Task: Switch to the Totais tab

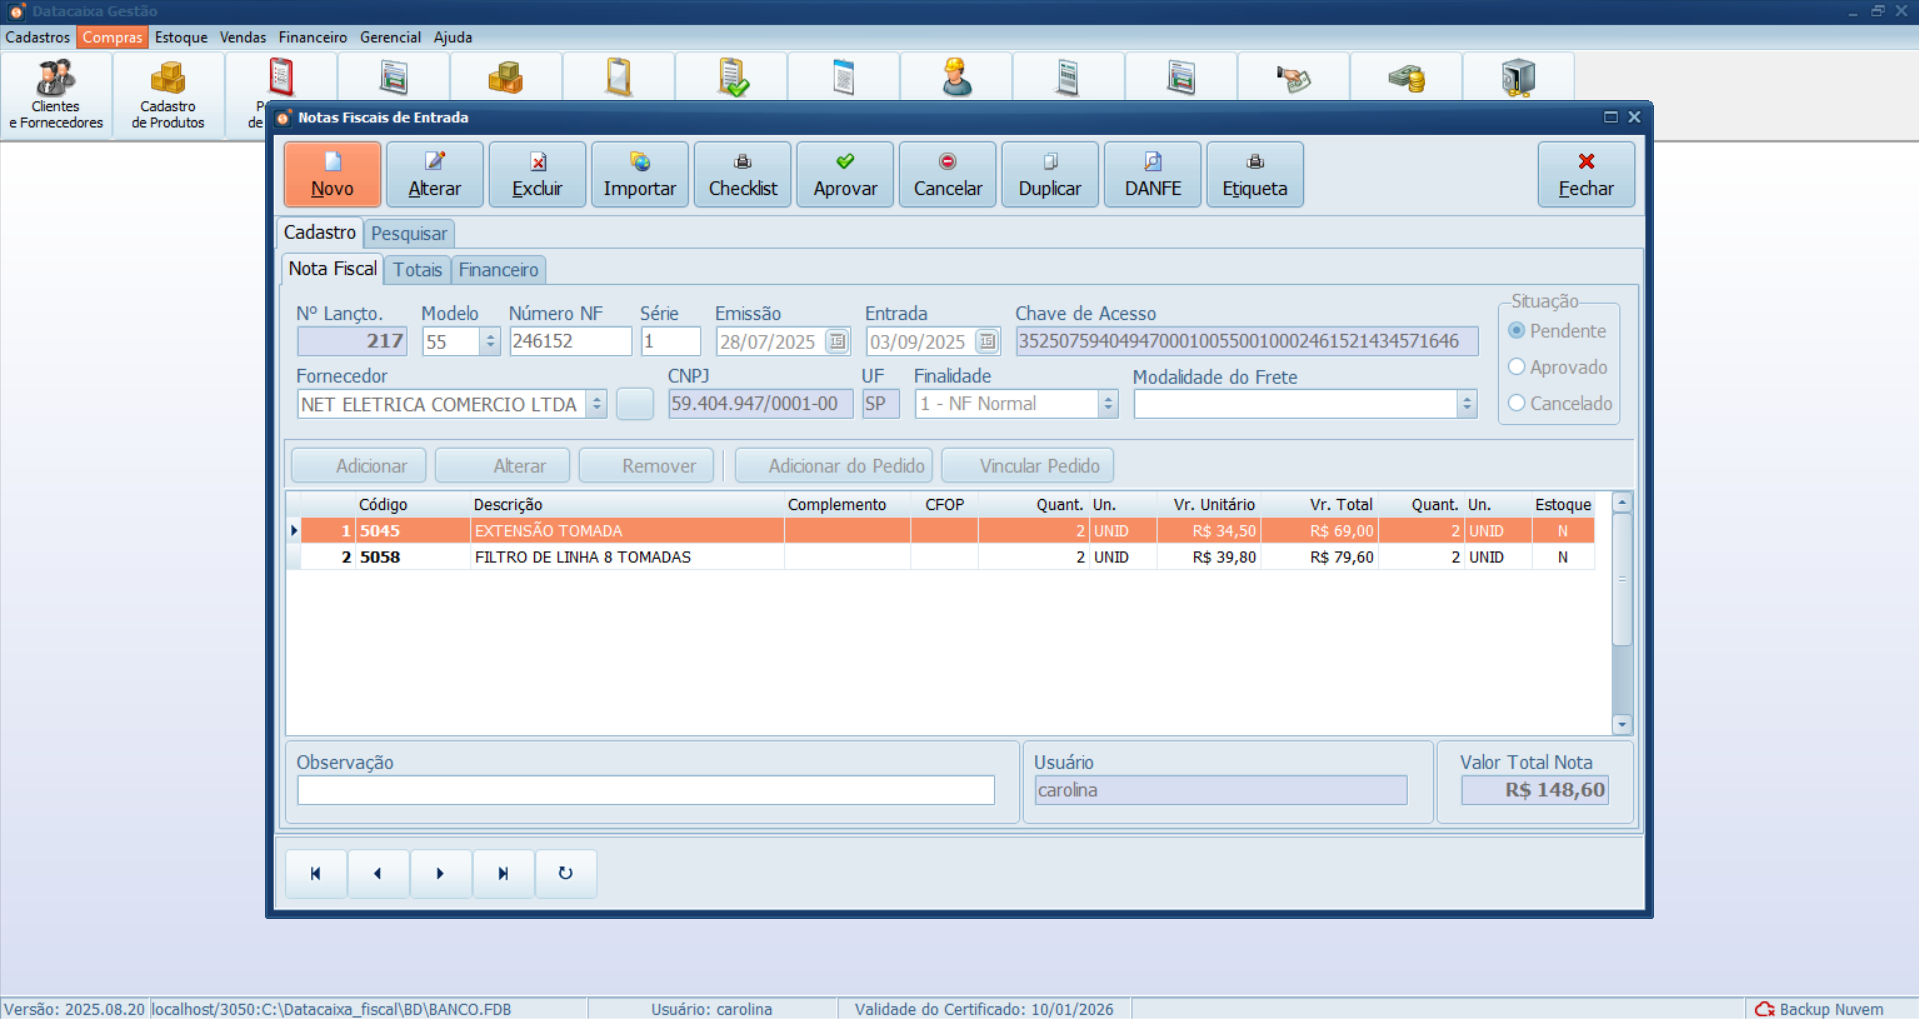Action: coord(417,269)
